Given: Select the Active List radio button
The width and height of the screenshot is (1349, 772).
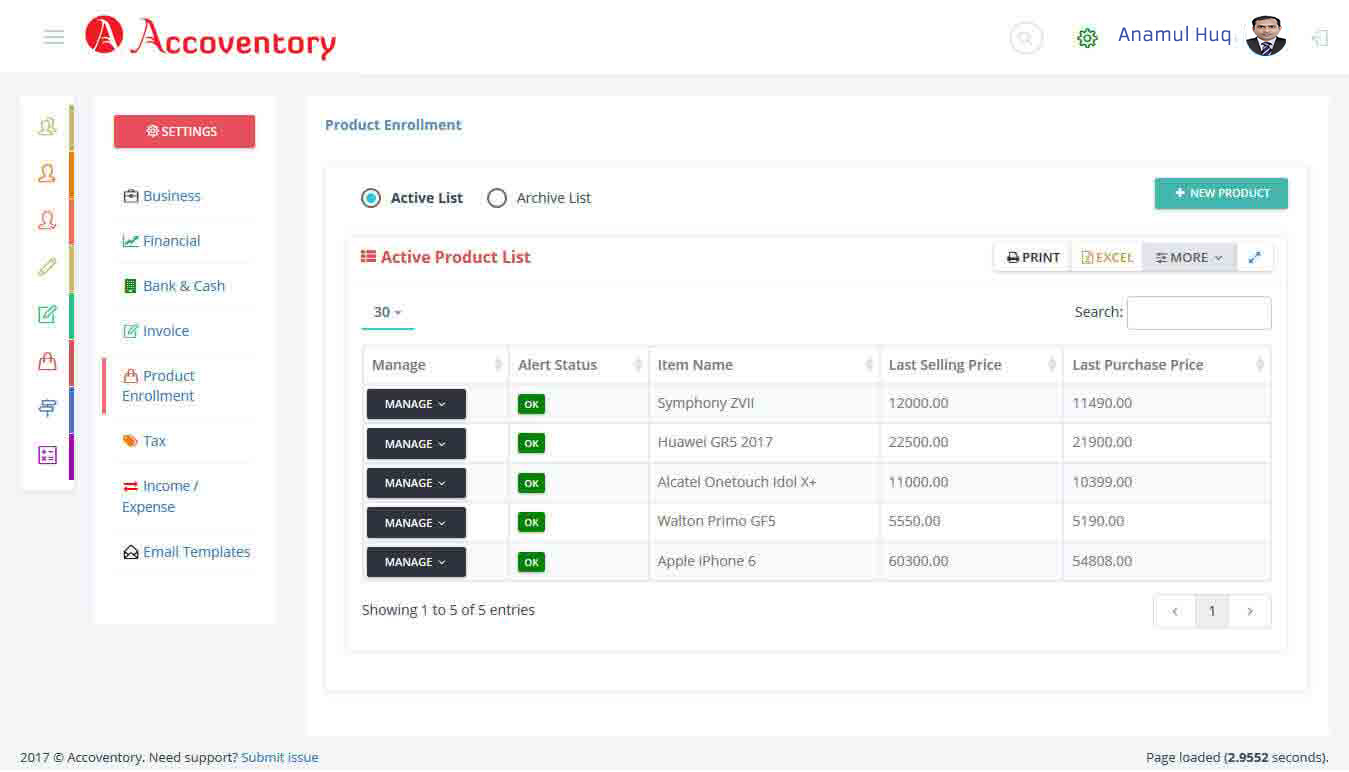Looking at the screenshot, I should (x=371, y=198).
